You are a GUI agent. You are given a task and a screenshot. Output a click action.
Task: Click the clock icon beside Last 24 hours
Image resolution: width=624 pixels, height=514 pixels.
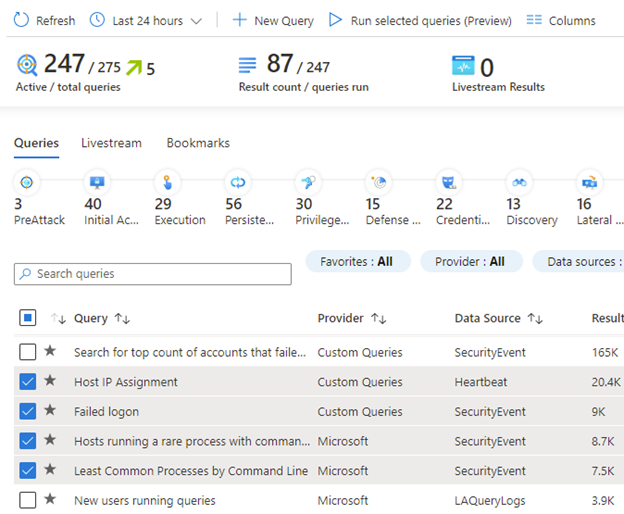click(x=97, y=20)
